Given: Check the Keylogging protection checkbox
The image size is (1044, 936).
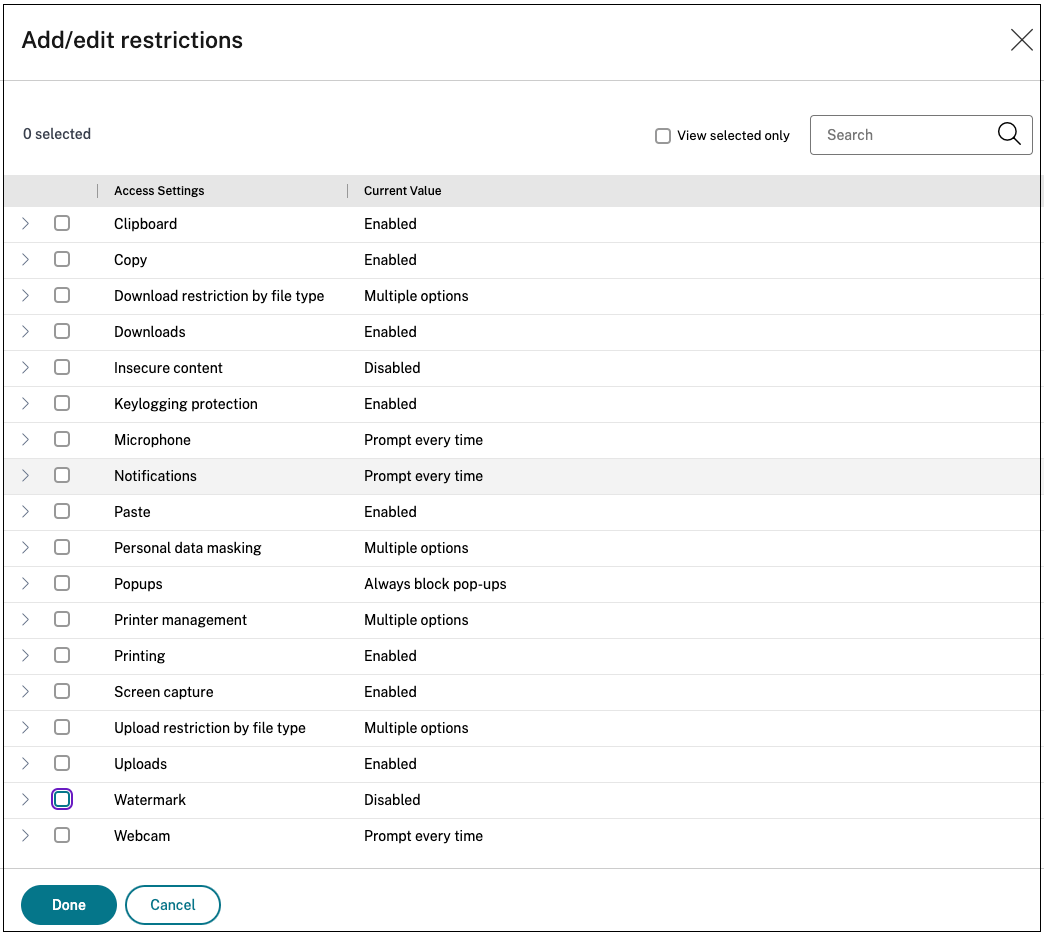Looking at the screenshot, I should 62,404.
